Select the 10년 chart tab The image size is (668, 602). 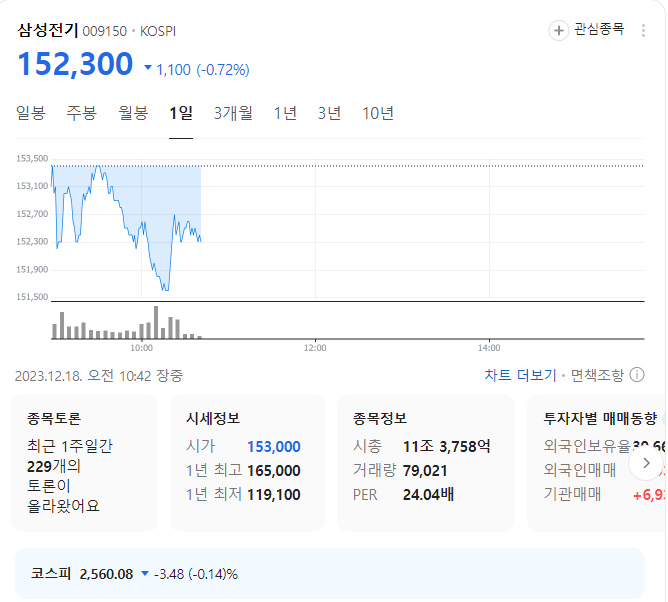(378, 113)
